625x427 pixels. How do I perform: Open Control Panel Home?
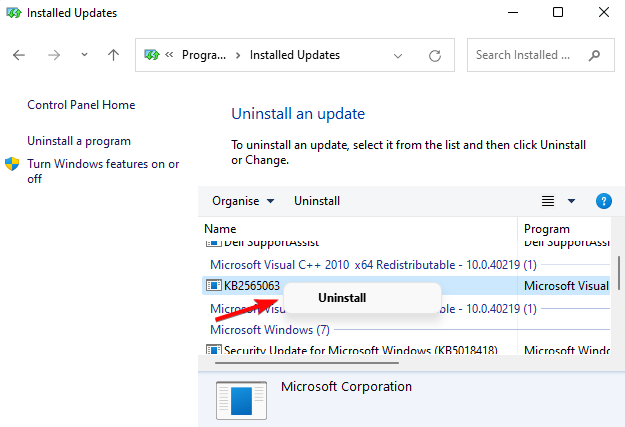click(x=81, y=105)
